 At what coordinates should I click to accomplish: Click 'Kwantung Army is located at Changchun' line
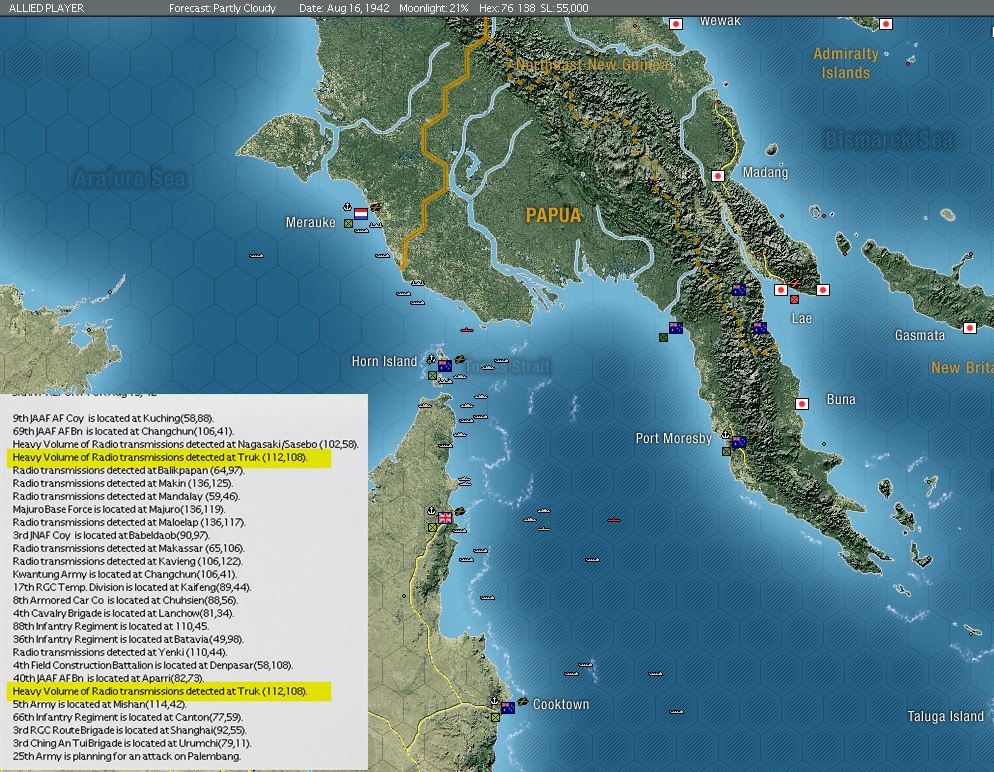(x=125, y=574)
